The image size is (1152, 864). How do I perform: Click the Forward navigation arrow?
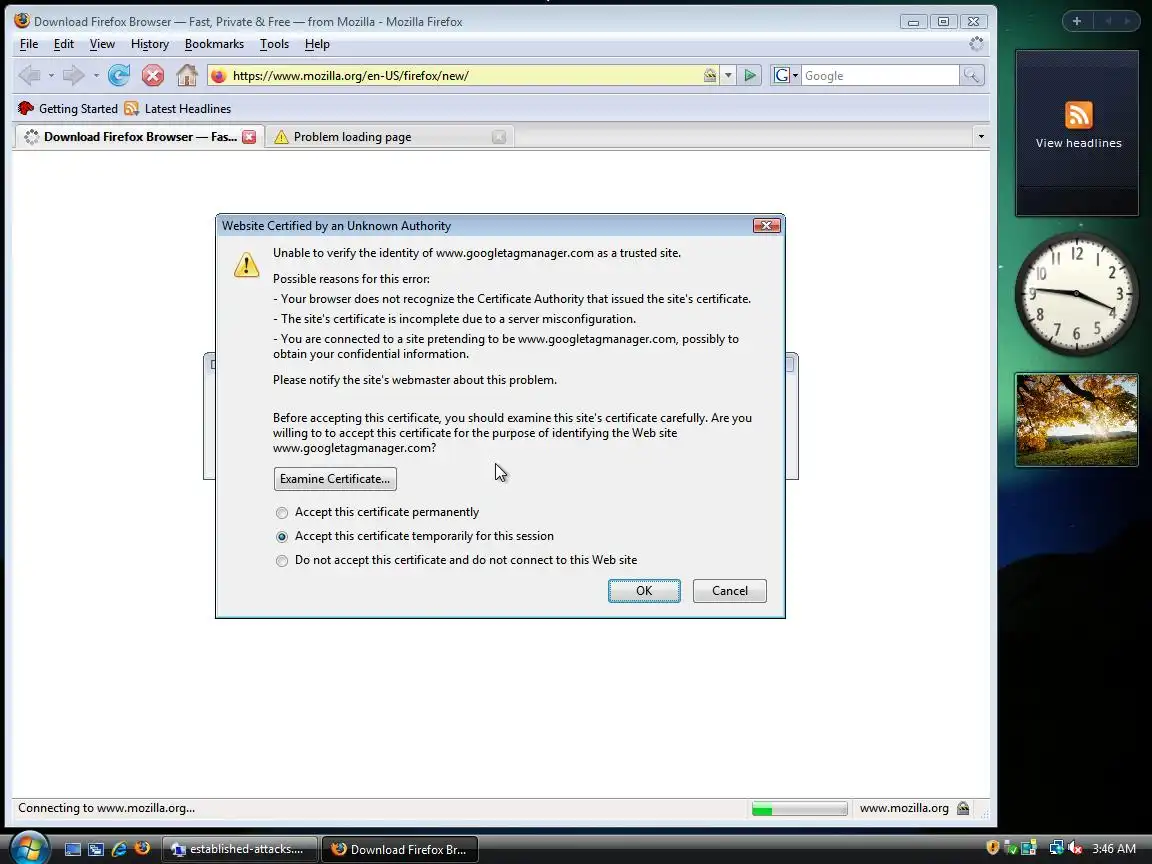tap(73, 75)
